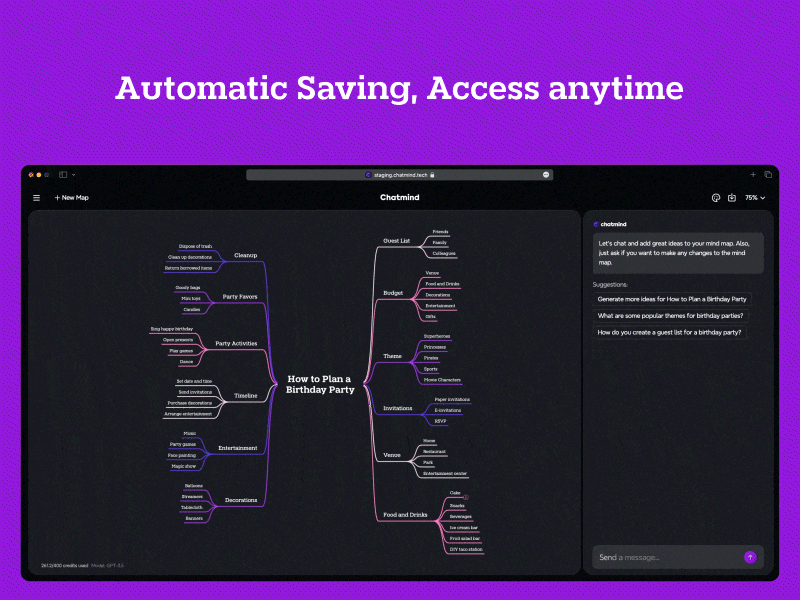Click the Set date and time node

pyautogui.click(x=194, y=381)
